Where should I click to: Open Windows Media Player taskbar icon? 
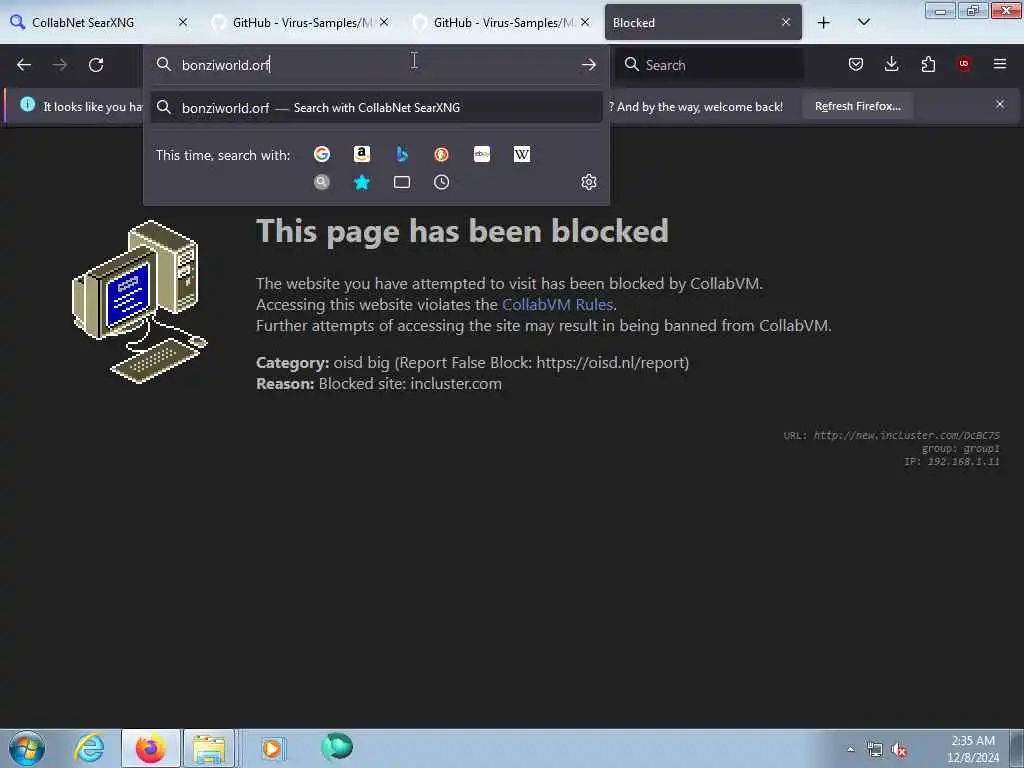point(272,748)
